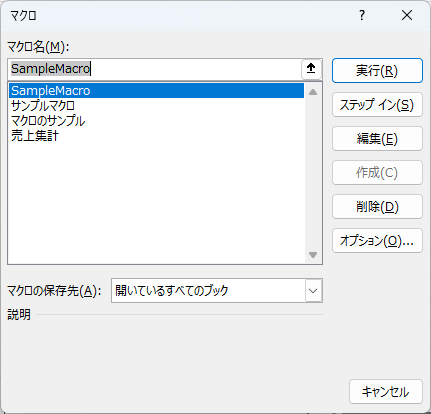
Task: Click the macro list scrollbar track
Action: point(313,173)
